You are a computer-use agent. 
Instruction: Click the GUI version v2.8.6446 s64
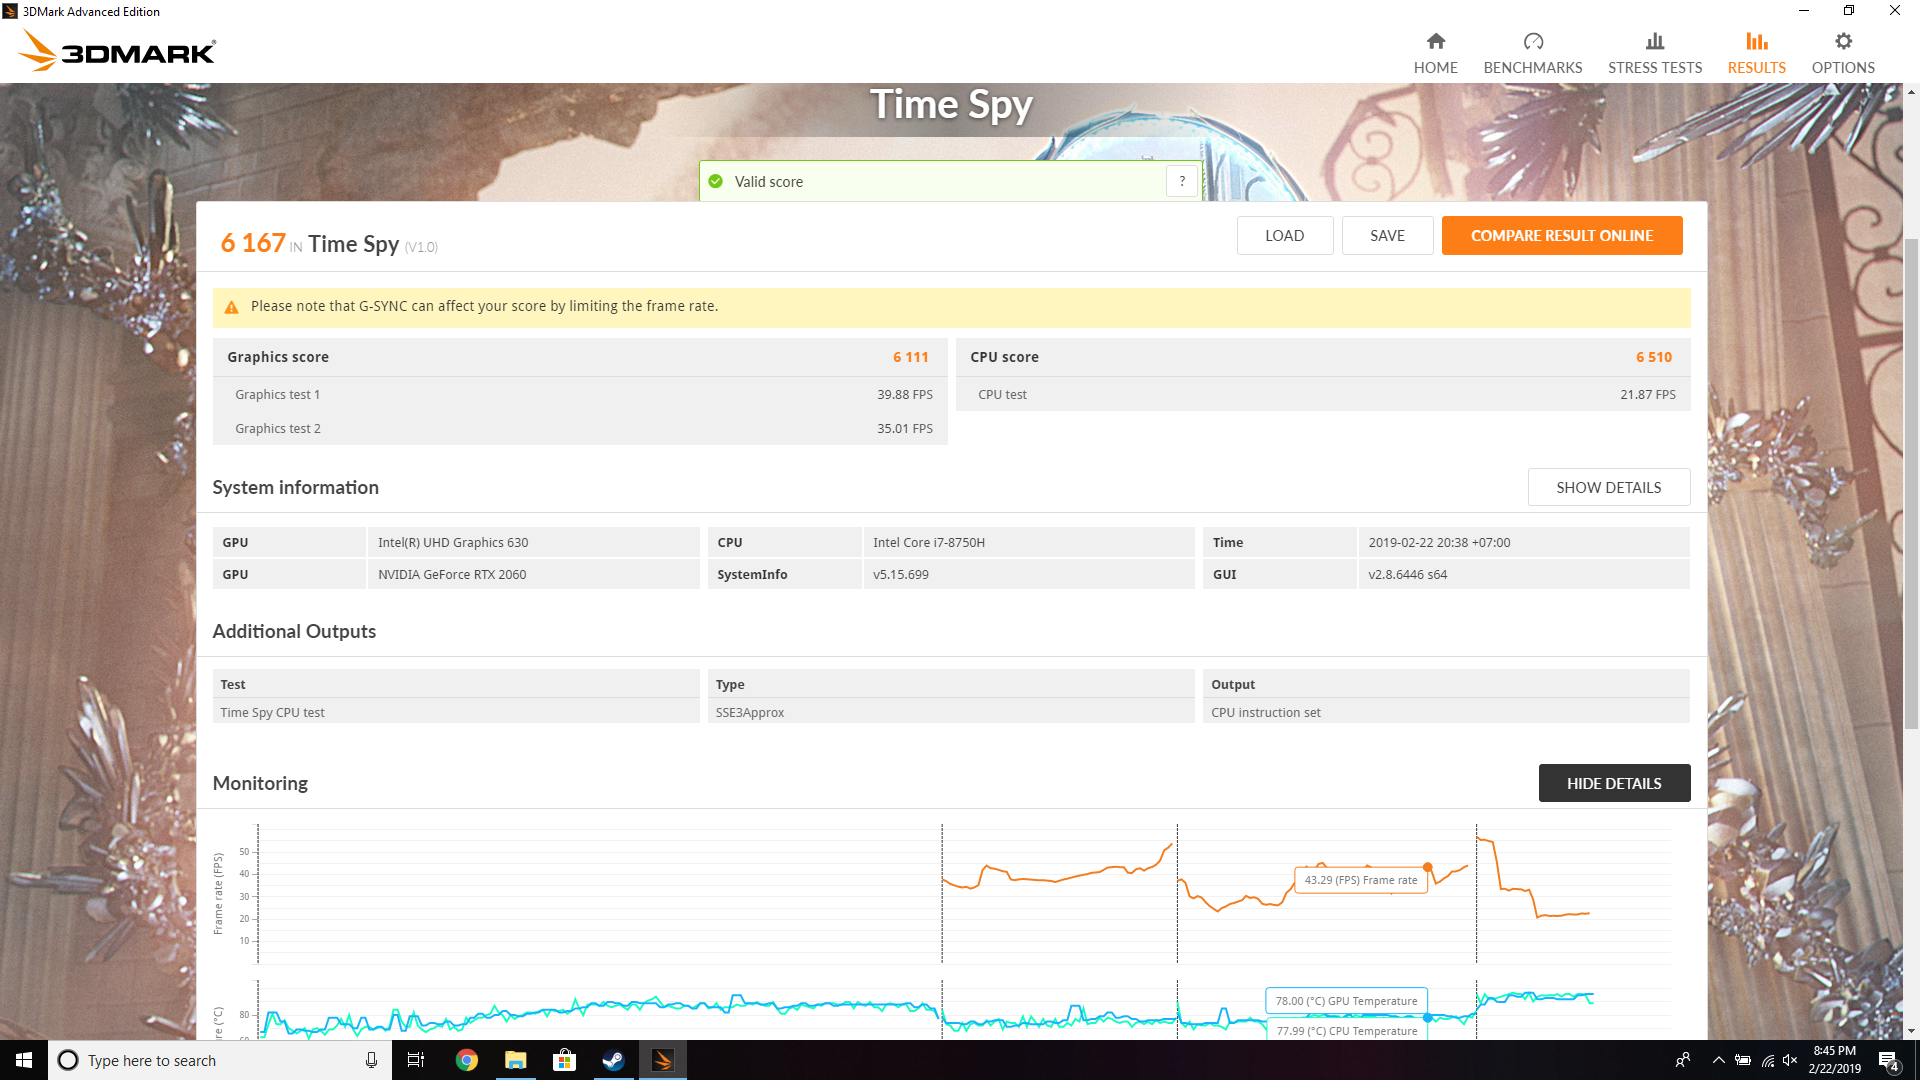point(1524,574)
